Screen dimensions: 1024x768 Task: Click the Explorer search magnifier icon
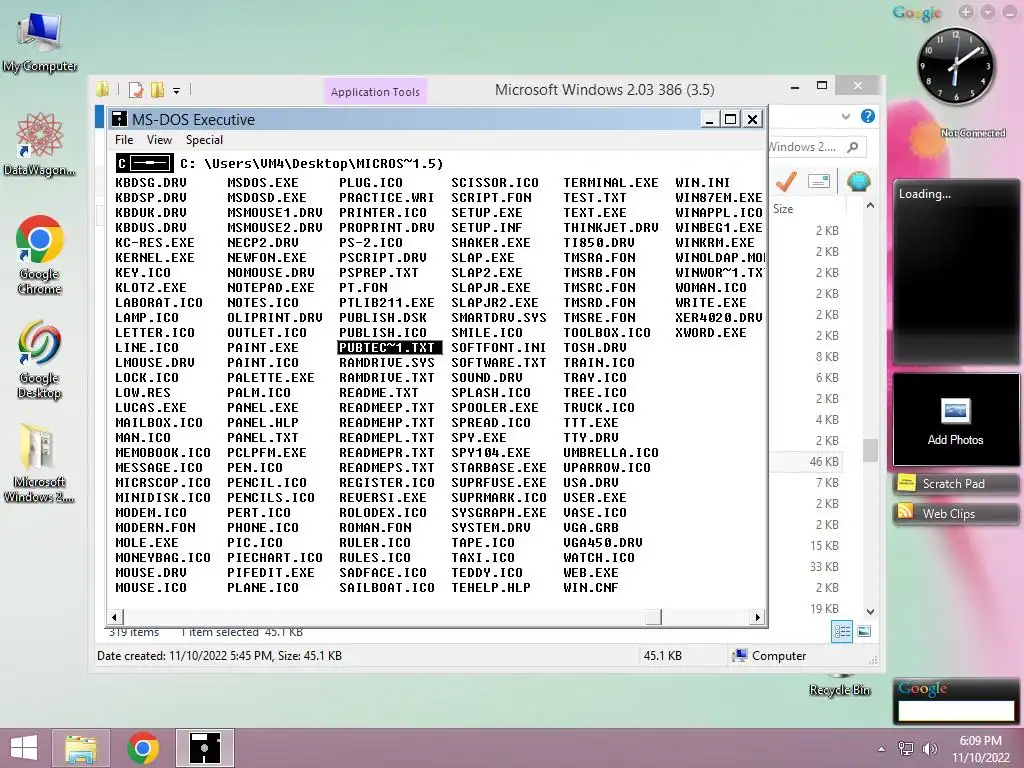(853, 148)
